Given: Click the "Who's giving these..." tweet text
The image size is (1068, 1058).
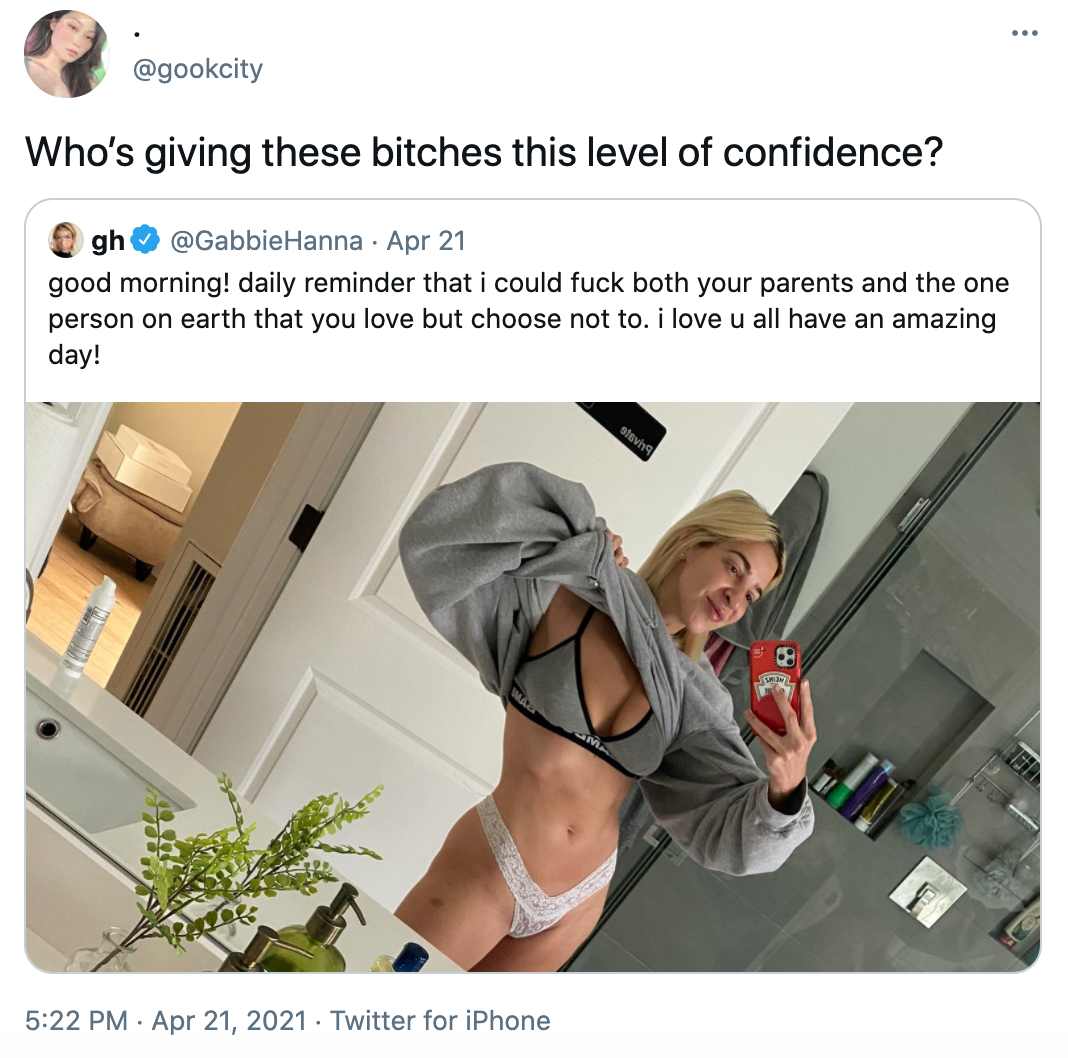Looking at the screenshot, I should coord(484,152).
